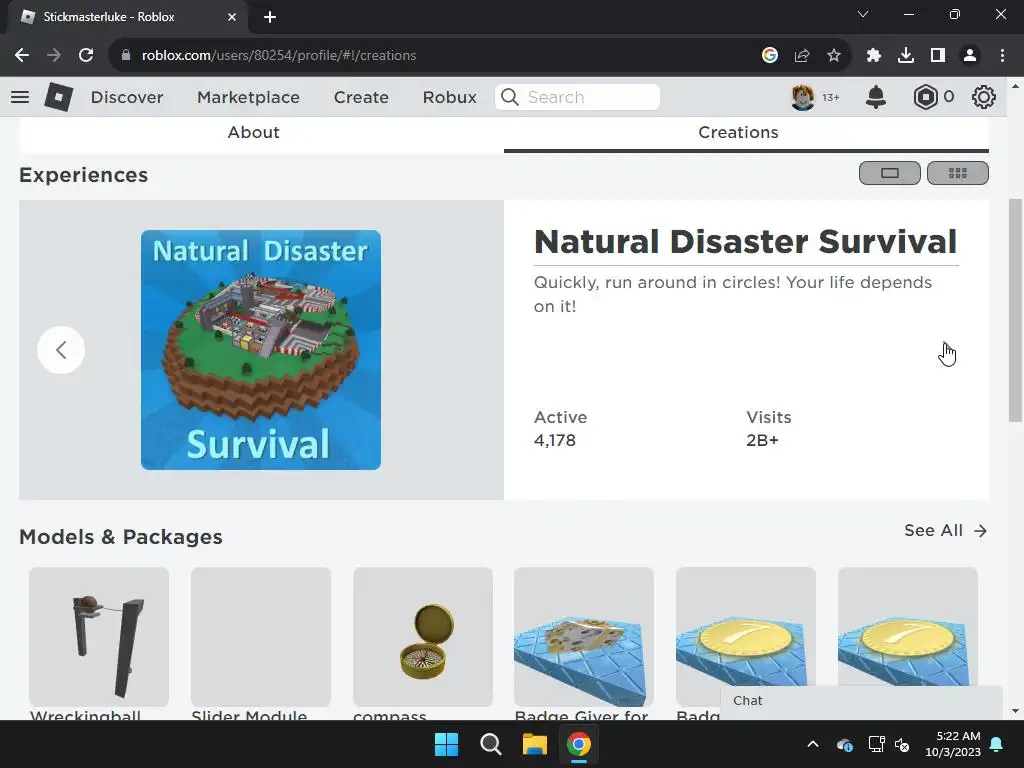Image resolution: width=1024 pixels, height=768 pixels.
Task: Open the Slider Module model card
Action: pos(261,637)
